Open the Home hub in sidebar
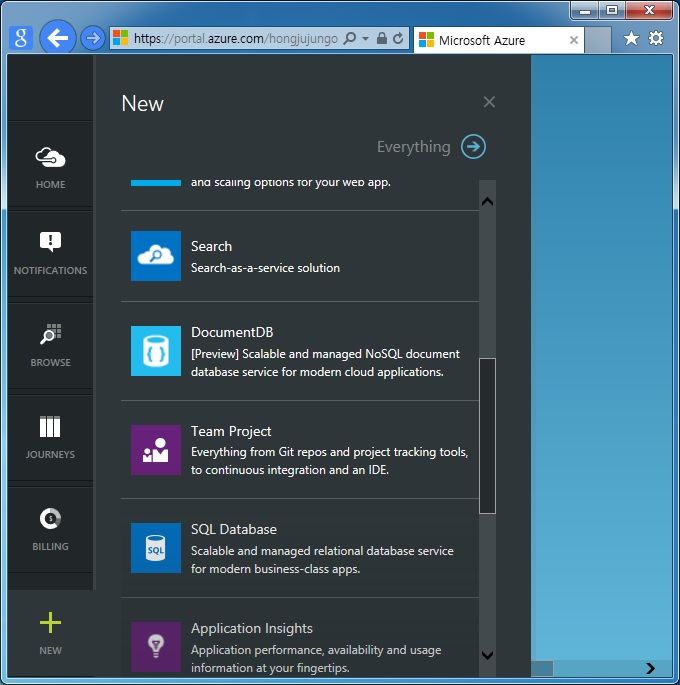Screen dimensions: 680x685 50,165
